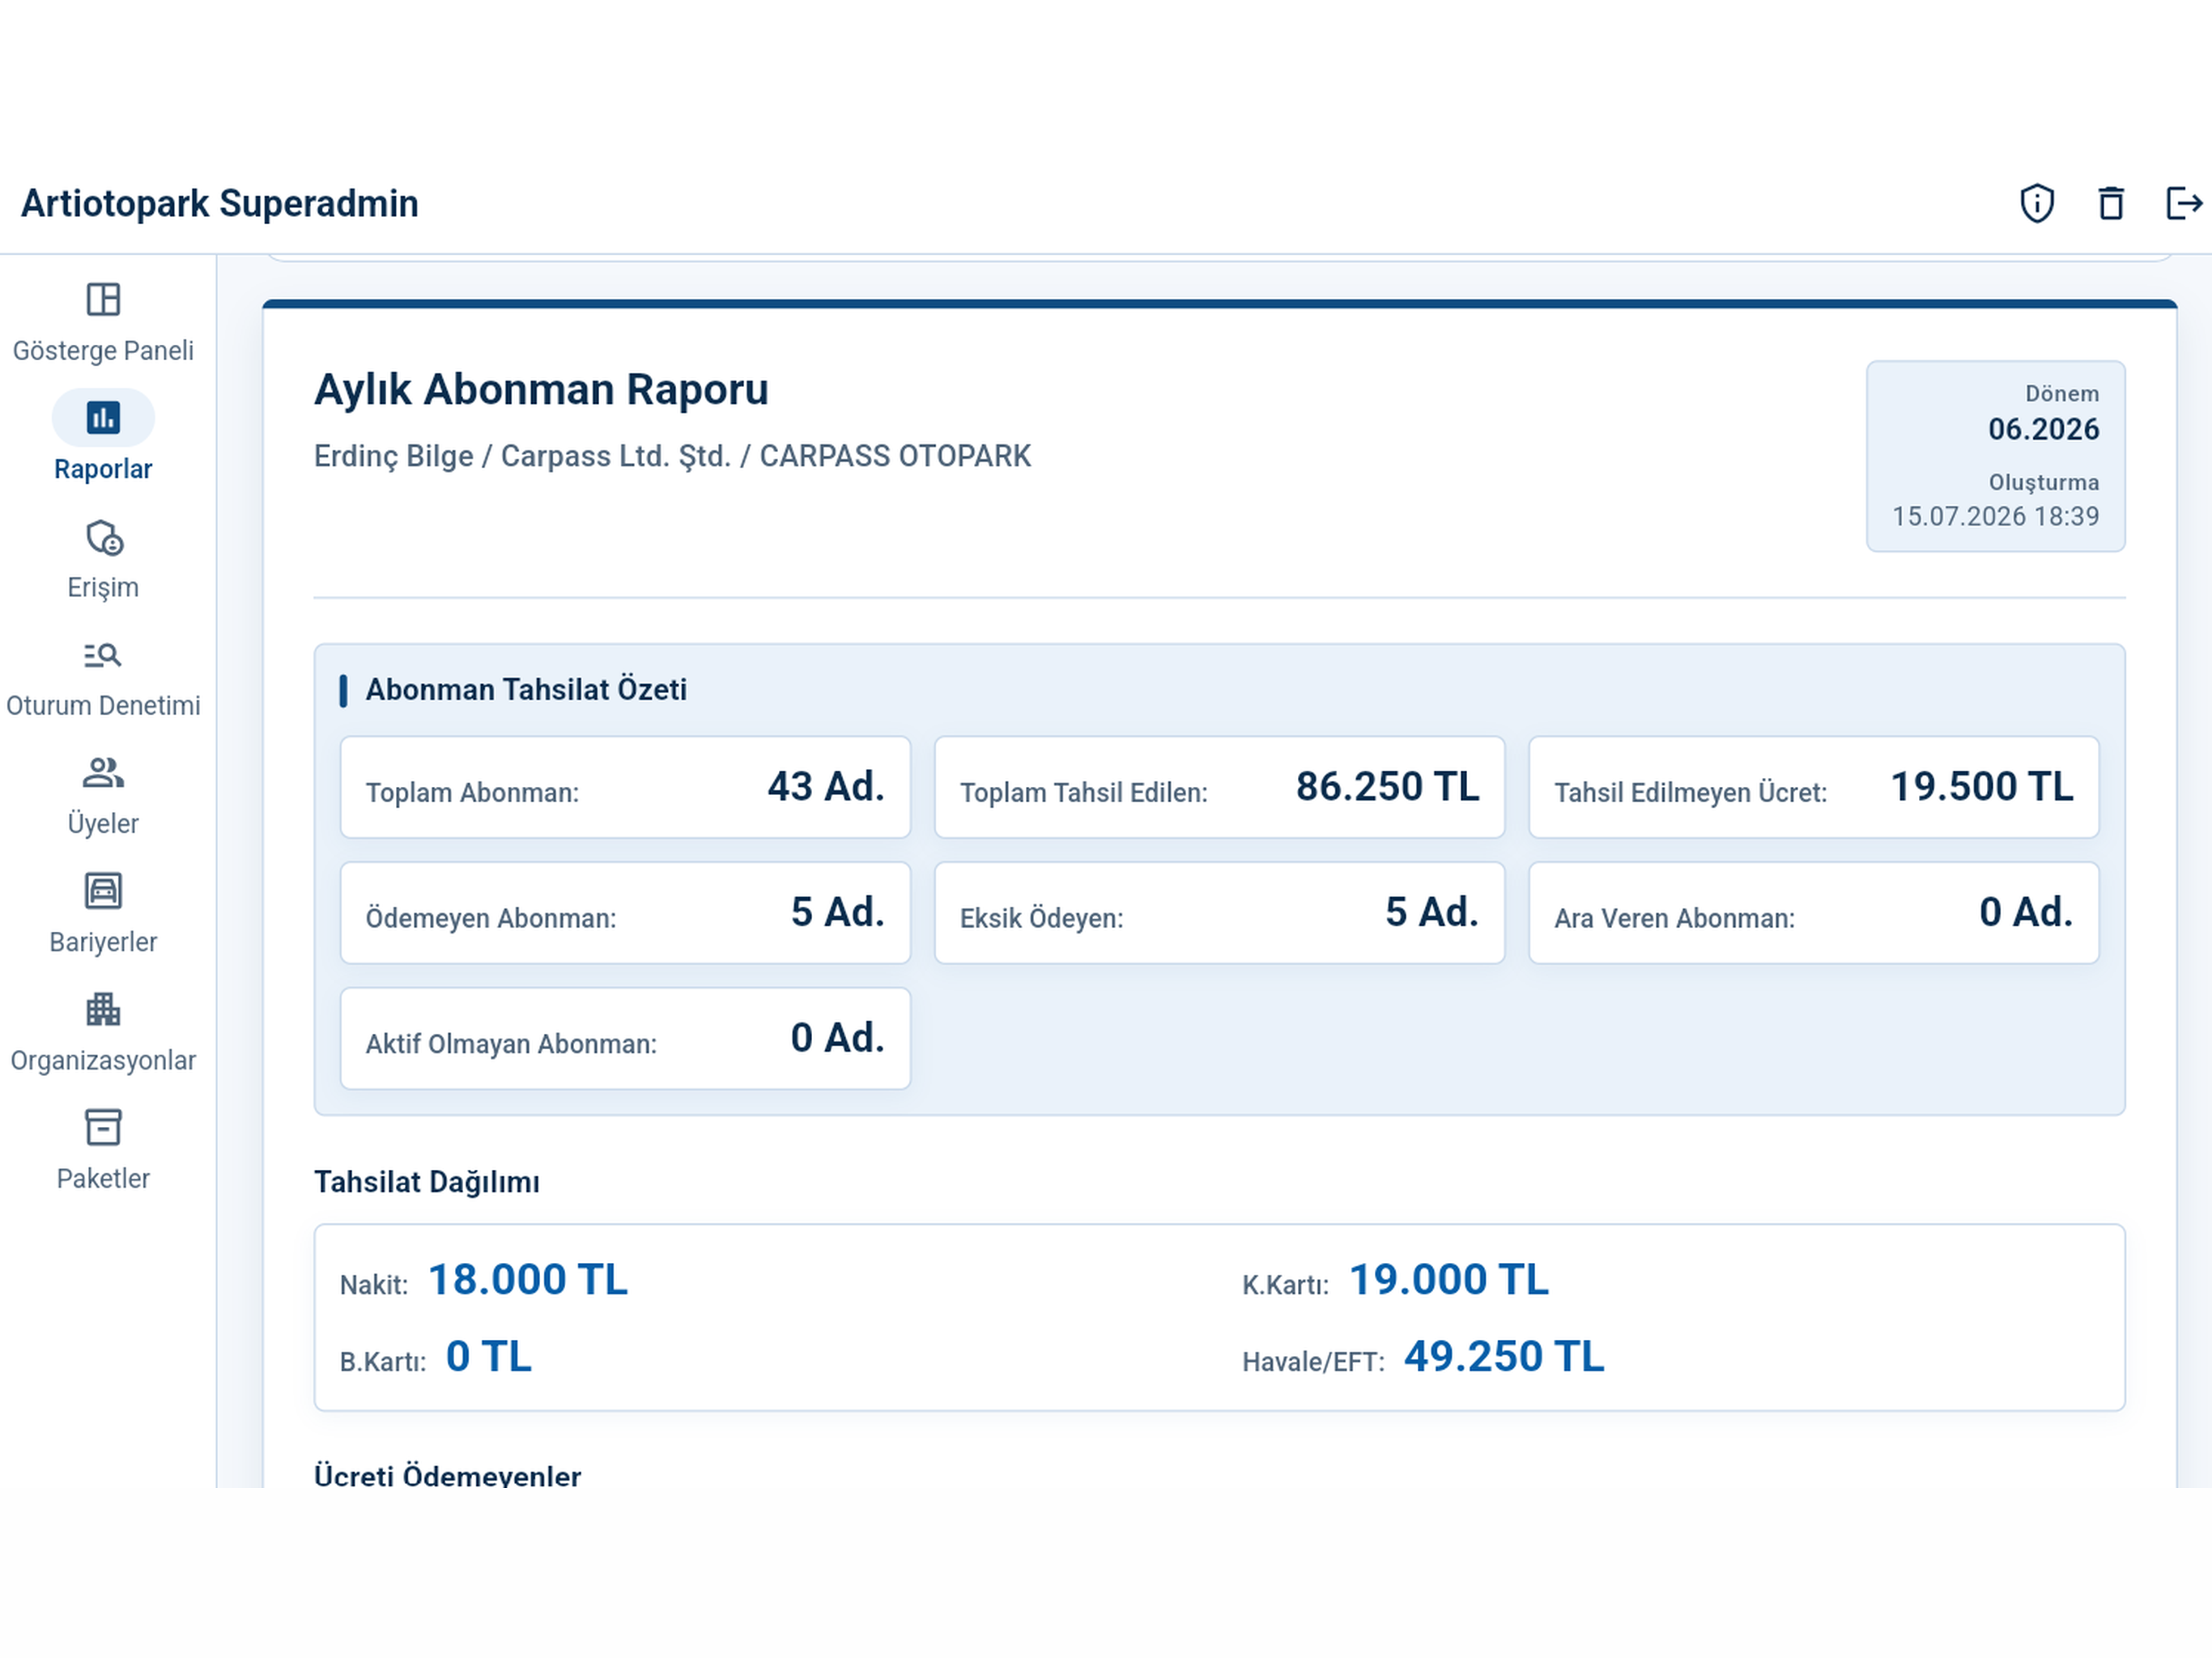Screen dimensions: 2212x1658
Task: Click the Ücreti Ödemeyenler section heading
Action: click(447, 1475)
